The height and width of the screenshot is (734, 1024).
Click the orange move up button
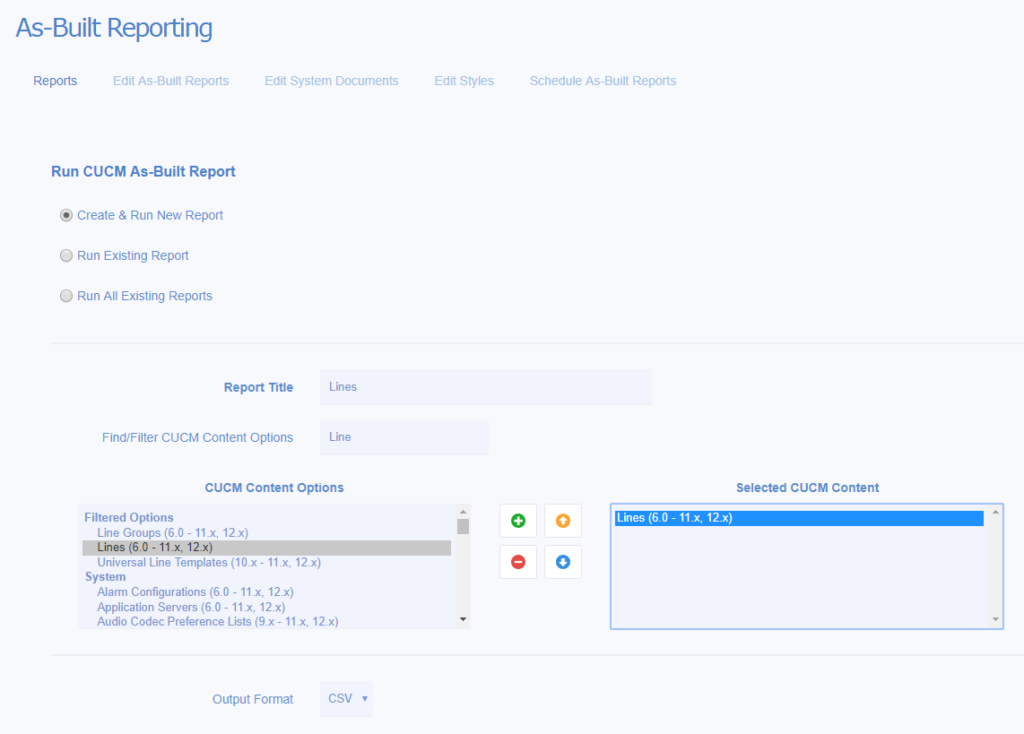tap(562, 520)
